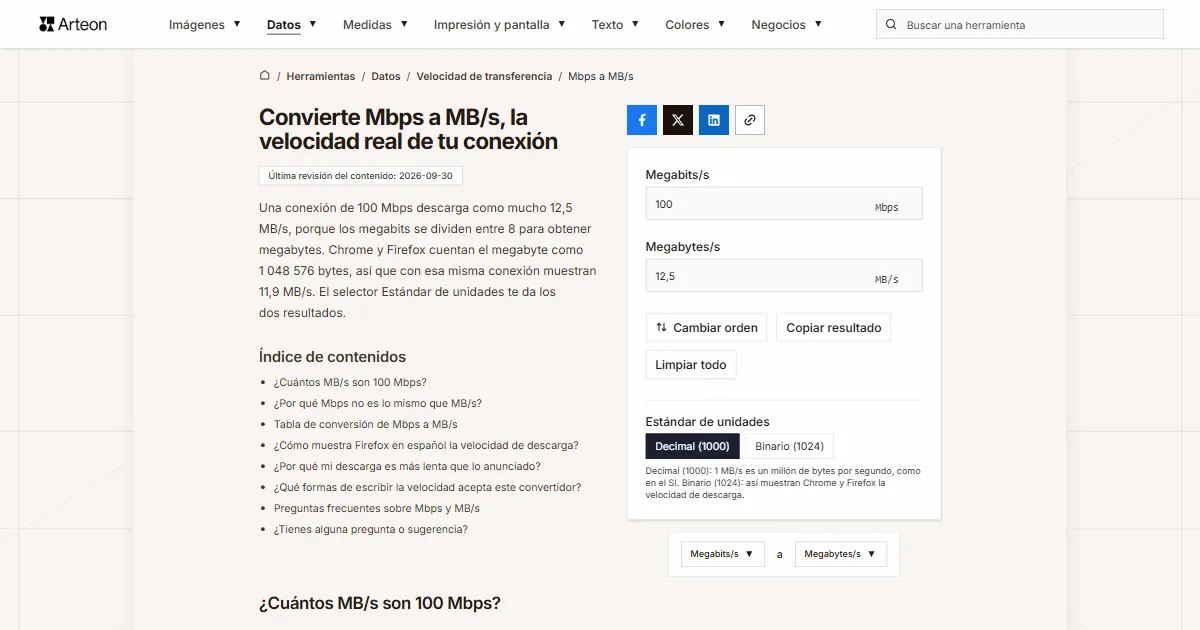The image size is (1200, 630).
Task: Open the Impresión y pantalla menu
Action: [x=500, y=25]
